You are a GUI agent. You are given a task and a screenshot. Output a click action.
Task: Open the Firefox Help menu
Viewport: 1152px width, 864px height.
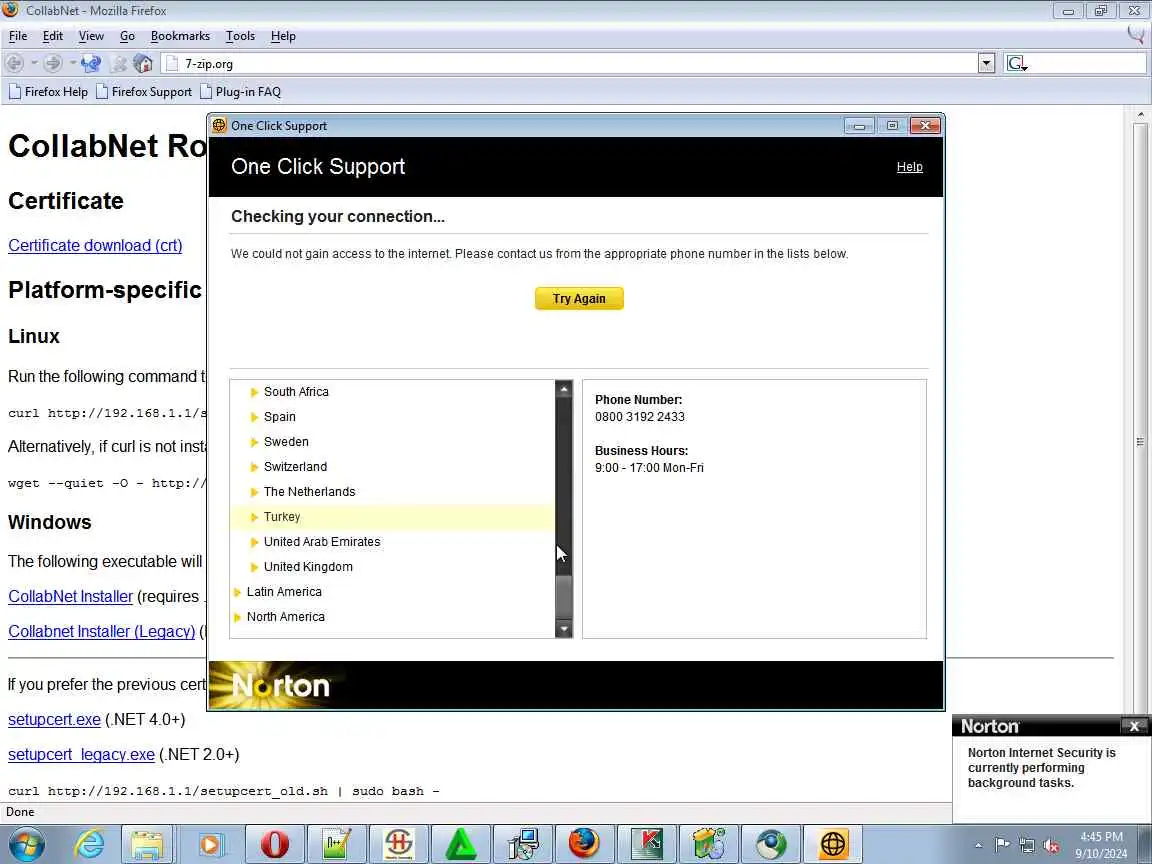[x=283, y=36]
